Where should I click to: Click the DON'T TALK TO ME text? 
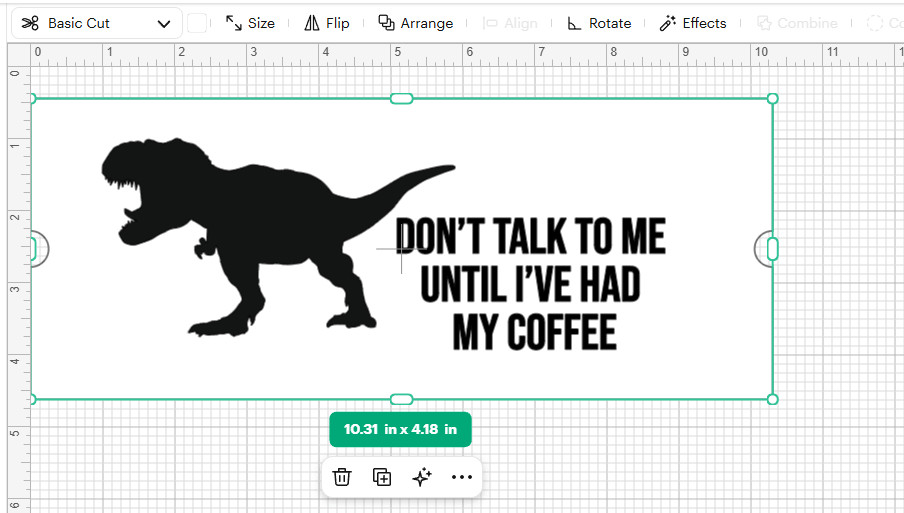(530, 236)
